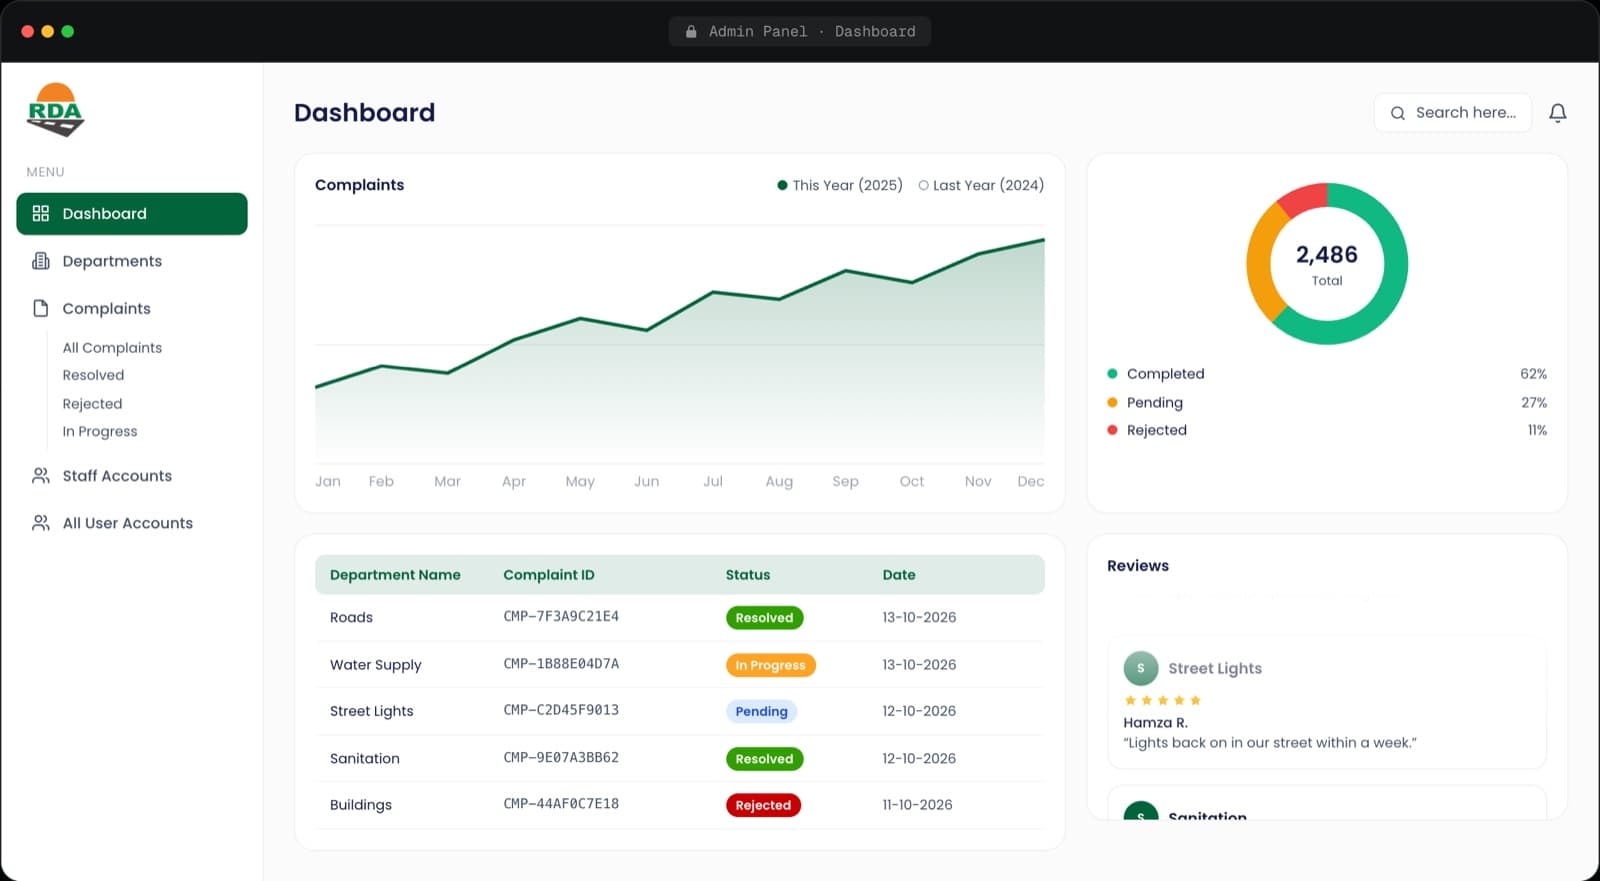
Task: Click the Date column header
Action: 899,575
